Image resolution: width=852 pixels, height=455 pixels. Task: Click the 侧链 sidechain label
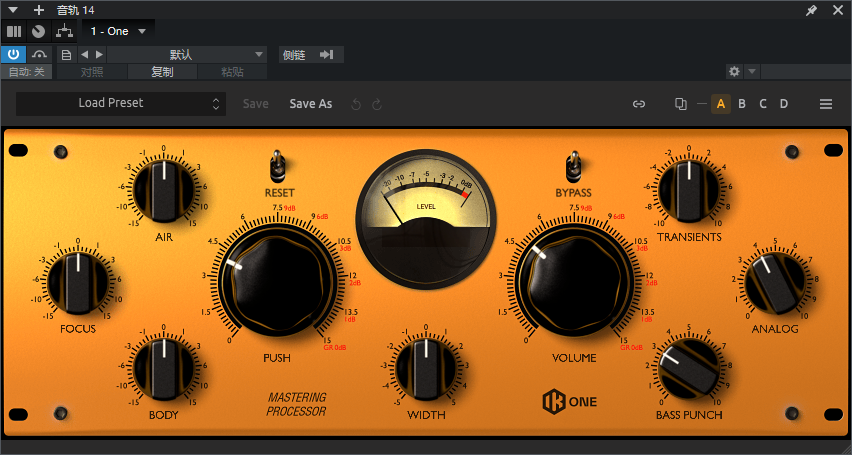pos(295,55)
